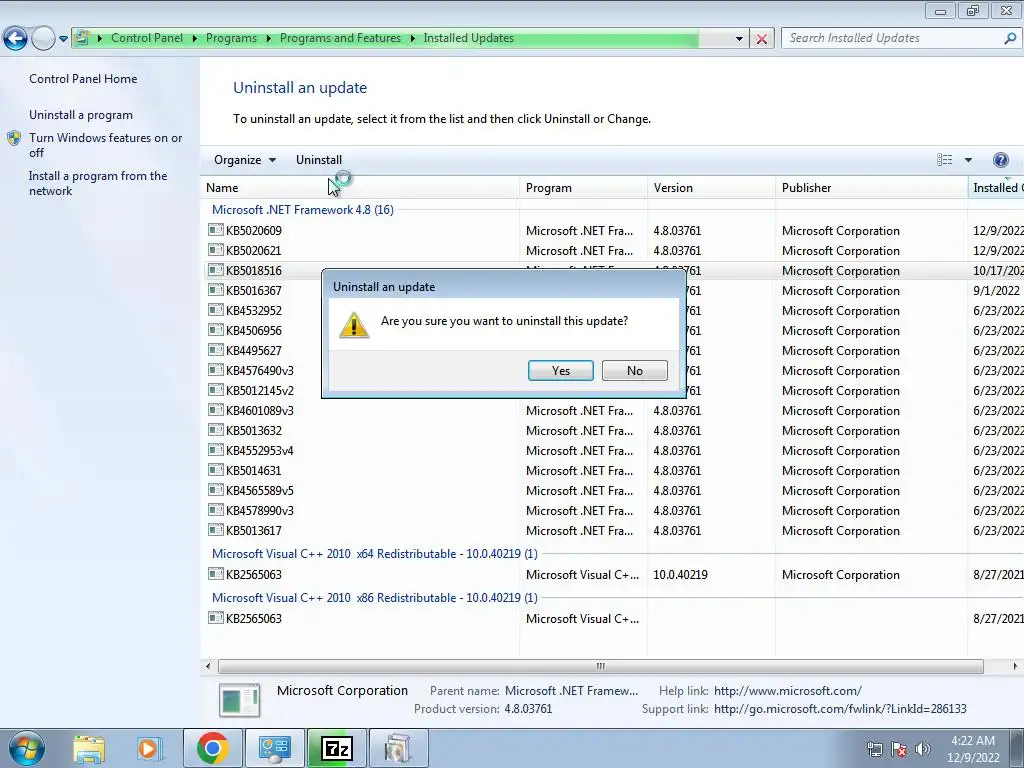
Task: Open the help question mark icon
Action: click(1000, 160)
